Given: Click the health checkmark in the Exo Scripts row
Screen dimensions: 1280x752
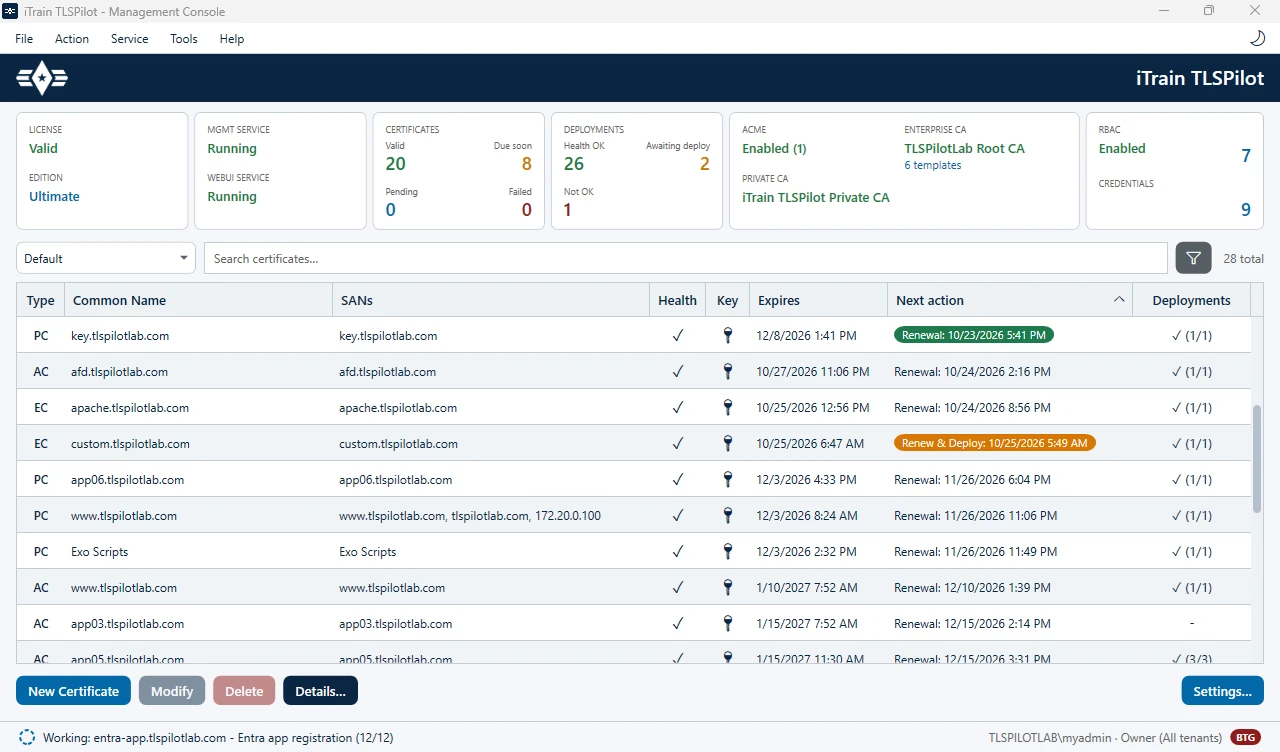Looking at the screenshot, I should 677,552.
